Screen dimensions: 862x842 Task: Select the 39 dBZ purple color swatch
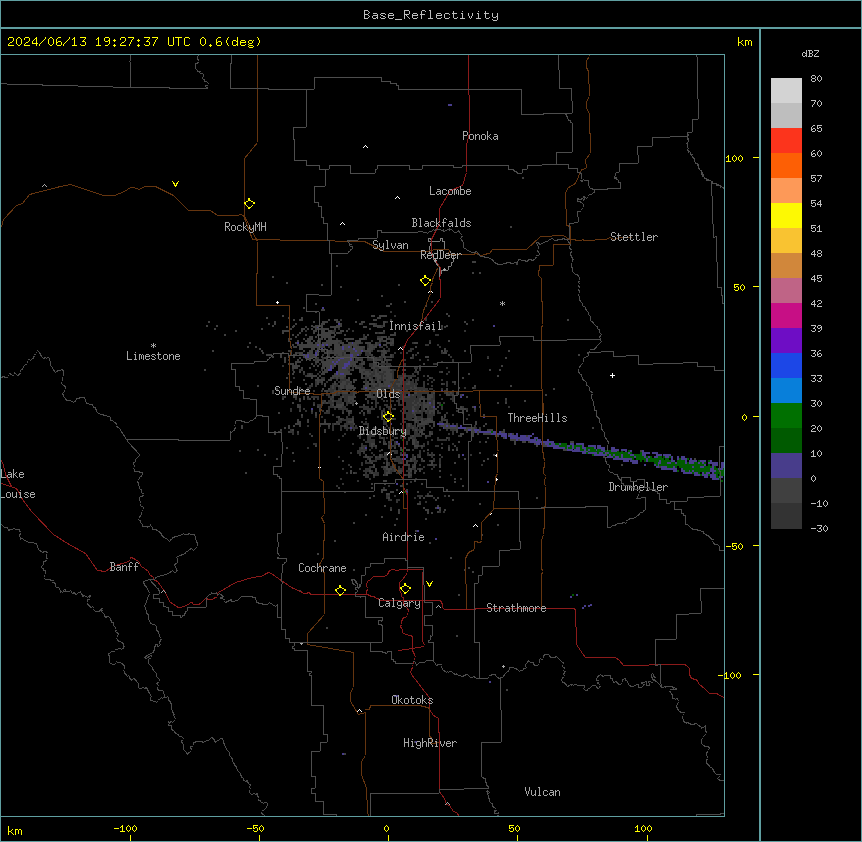pyautogui.click(x=786, y=340)
